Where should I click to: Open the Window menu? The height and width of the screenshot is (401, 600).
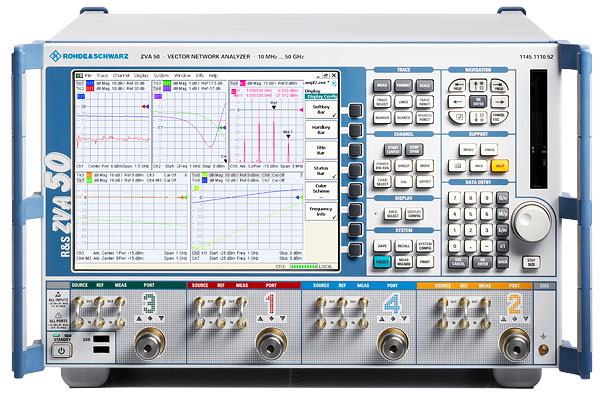coord(182,75)
